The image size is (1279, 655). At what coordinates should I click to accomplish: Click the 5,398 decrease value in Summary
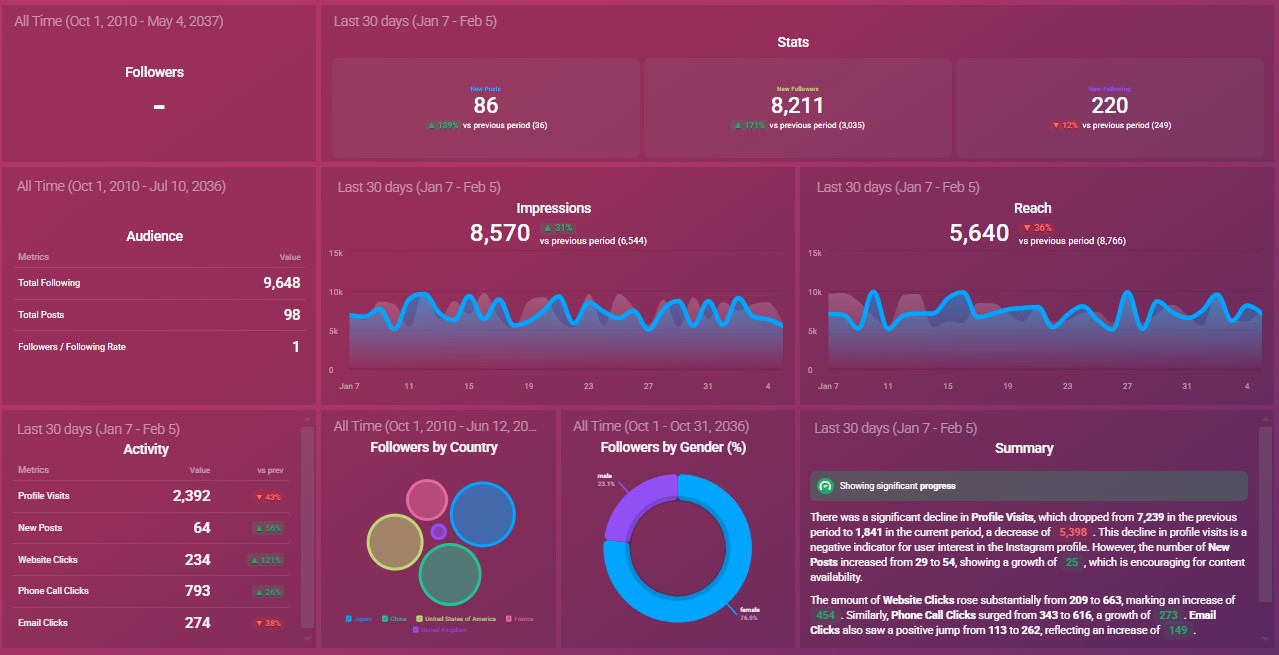point(1072,532)
